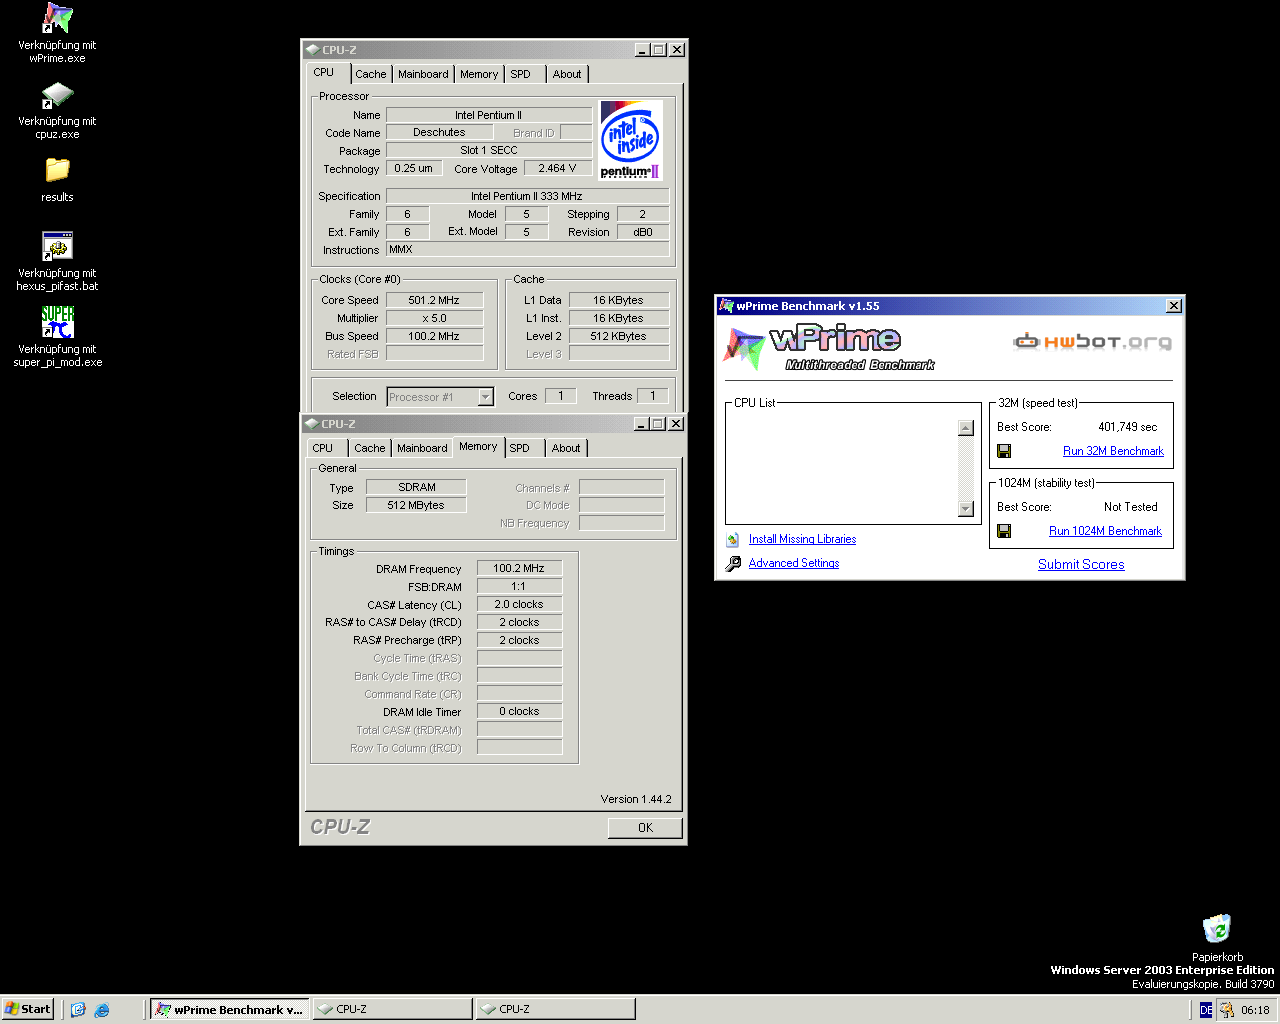Viewport: 1280px width, 1024px height.
Task: Click the DE language indicator in tray
Action: [1206, 1010]
